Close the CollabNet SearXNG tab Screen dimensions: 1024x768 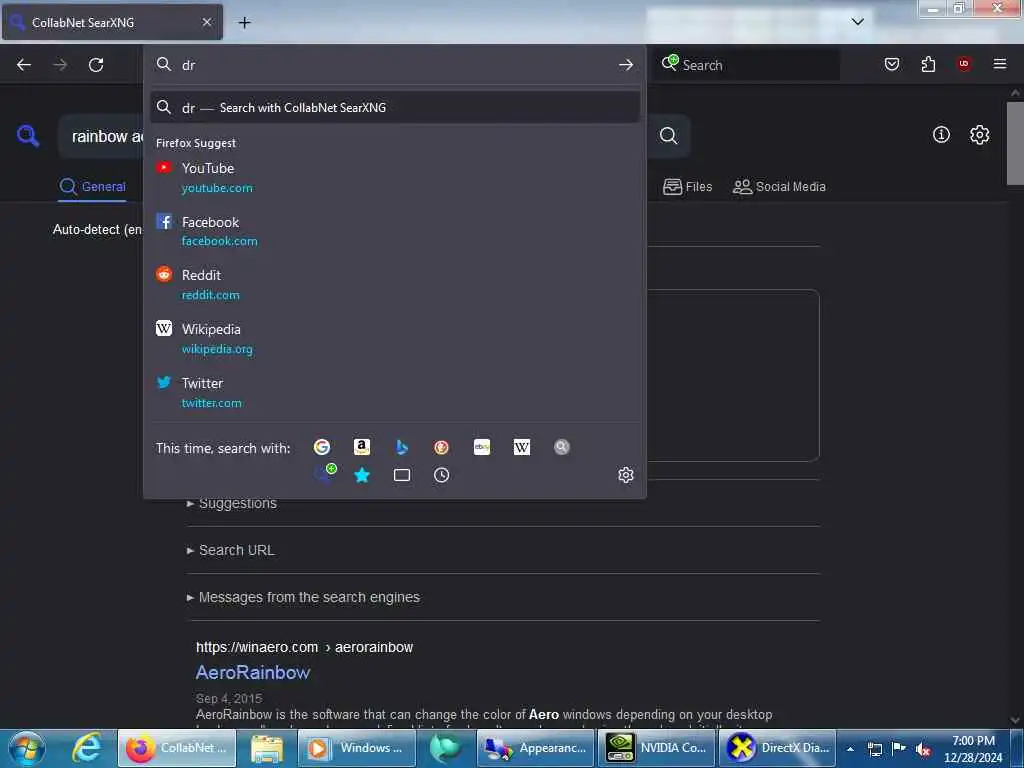tap(207, 22)
